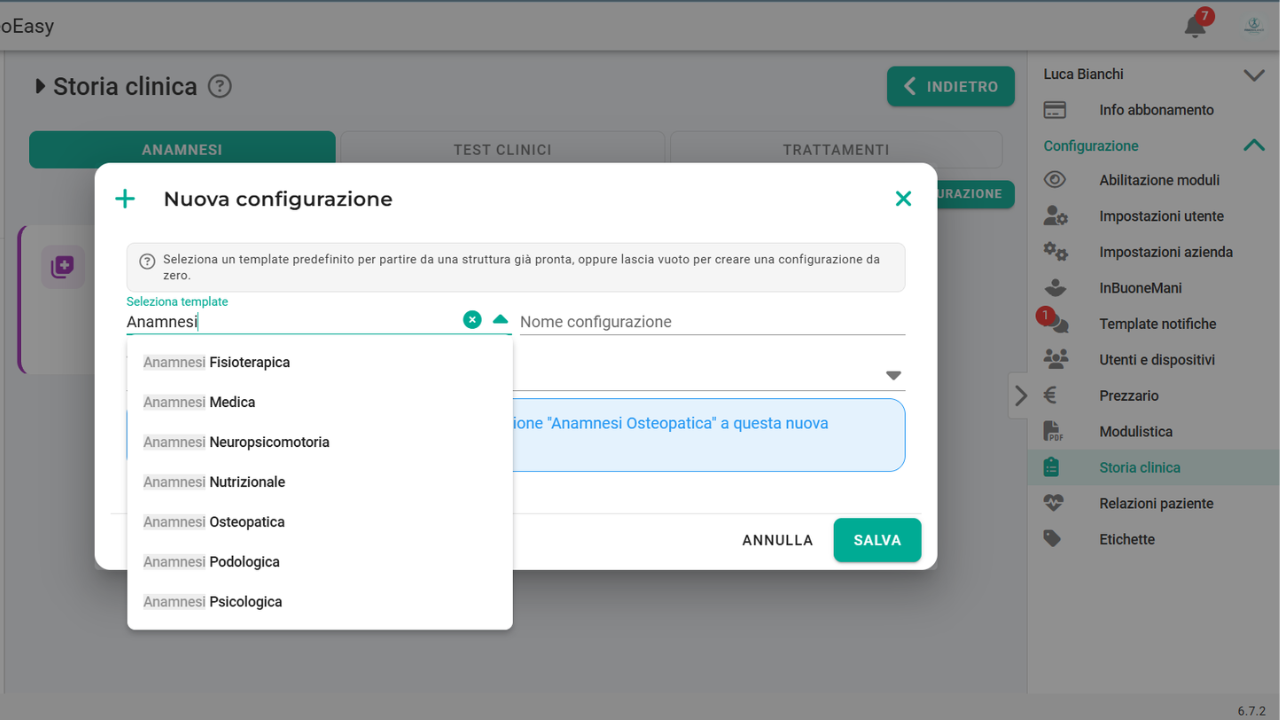This screenshot has height=720, width=1280.
Task: Click the user avatar icon in header
Action: pyautogui.click(x=1254, y=26)
